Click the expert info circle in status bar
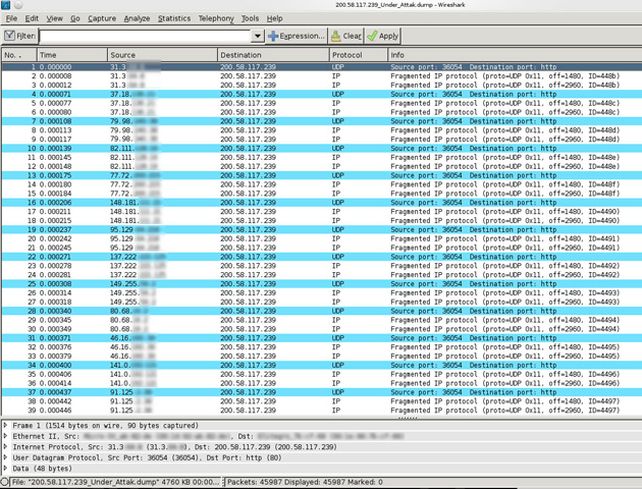Screen dimensions: 642x489 [x=4, y=482]
